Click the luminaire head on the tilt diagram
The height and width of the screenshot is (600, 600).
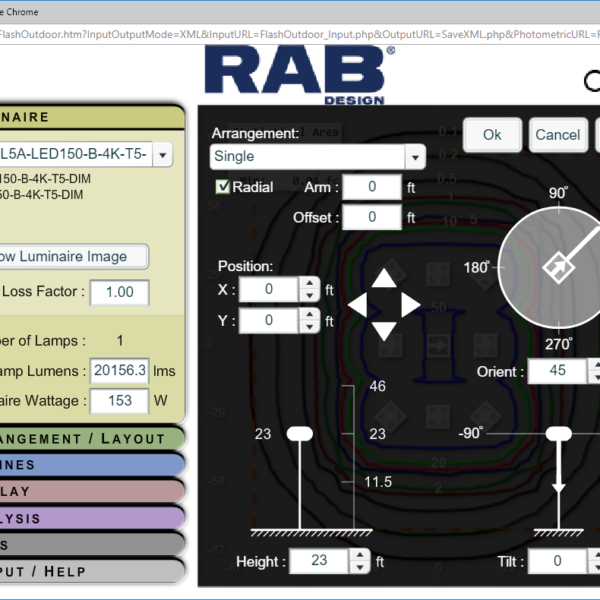558,433
